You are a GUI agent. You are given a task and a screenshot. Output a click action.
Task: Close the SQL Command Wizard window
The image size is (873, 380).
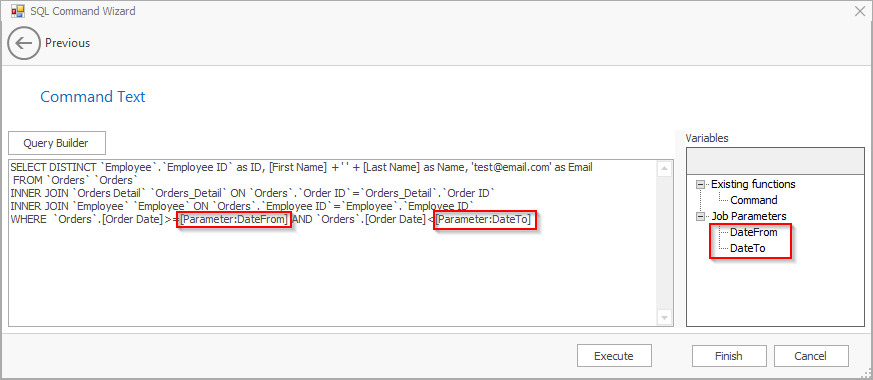(859, 11)
